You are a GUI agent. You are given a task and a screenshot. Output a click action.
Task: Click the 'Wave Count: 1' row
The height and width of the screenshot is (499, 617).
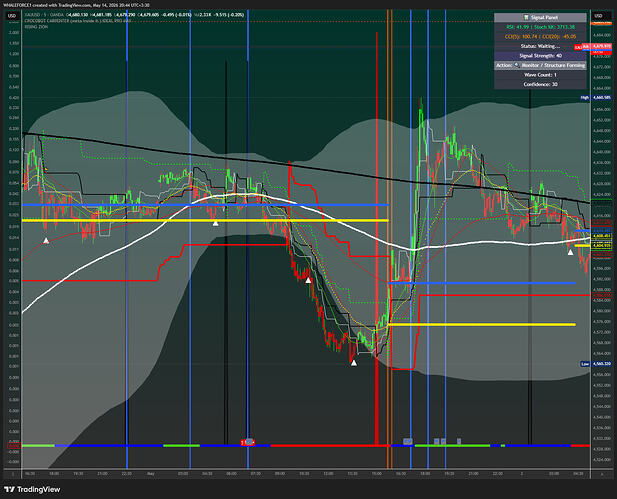click(540, 74)
